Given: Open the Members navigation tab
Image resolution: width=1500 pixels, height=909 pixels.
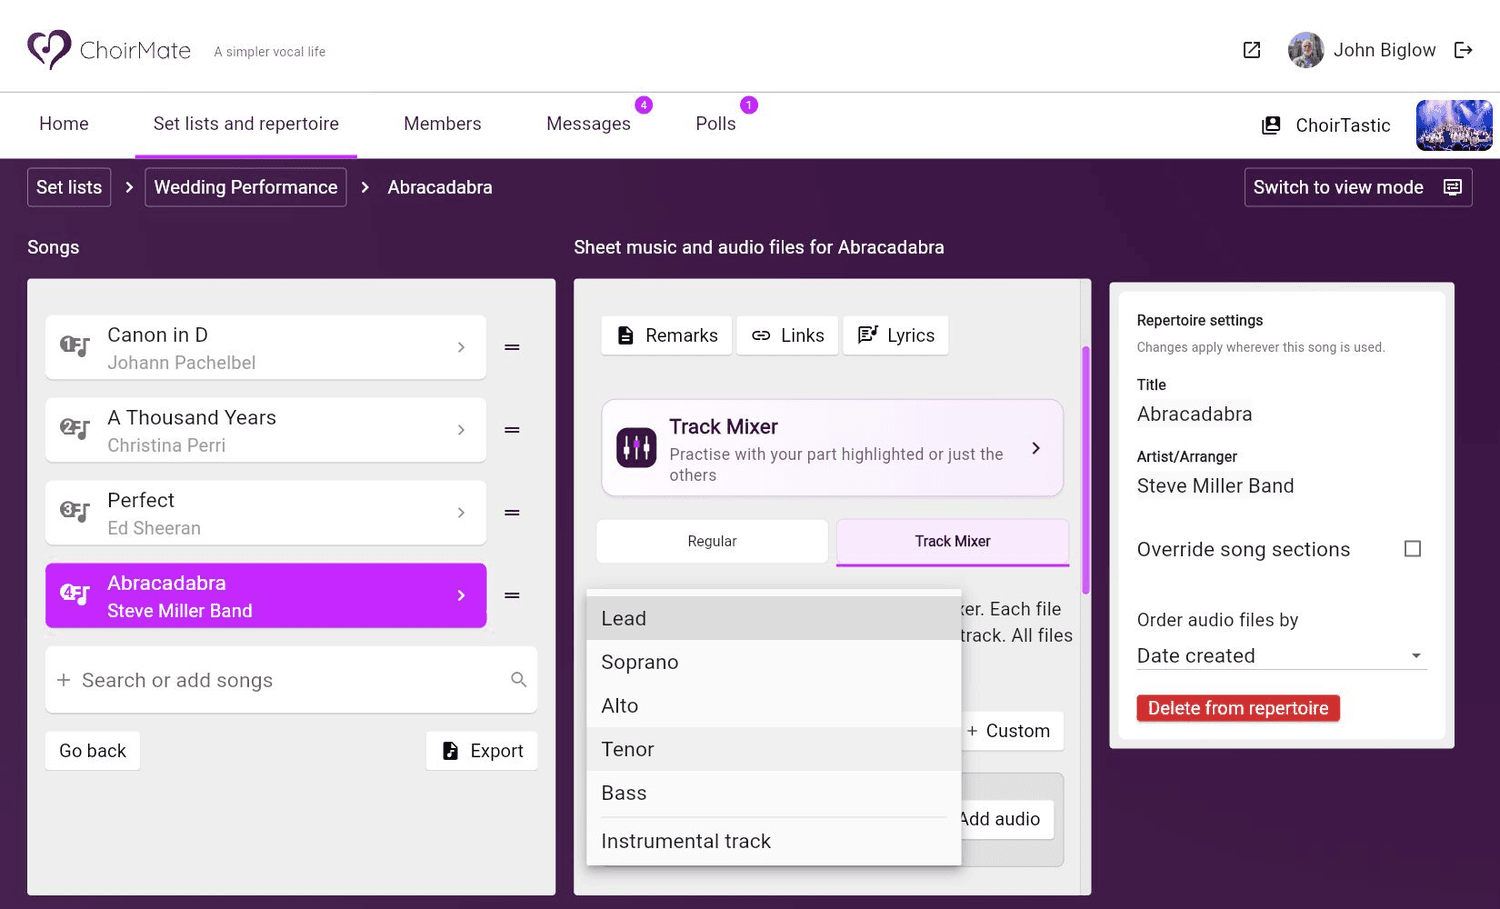Looking at the screenshot, I should tap(442, 124).
